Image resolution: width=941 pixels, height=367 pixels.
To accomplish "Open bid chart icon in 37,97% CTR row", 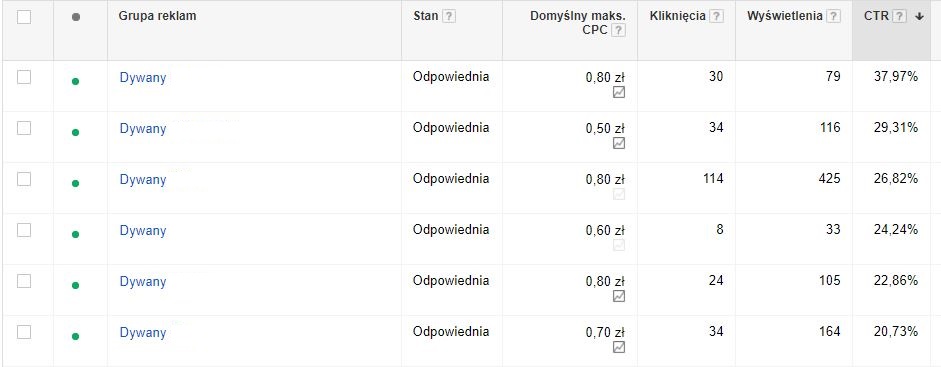I will point(619,92).
